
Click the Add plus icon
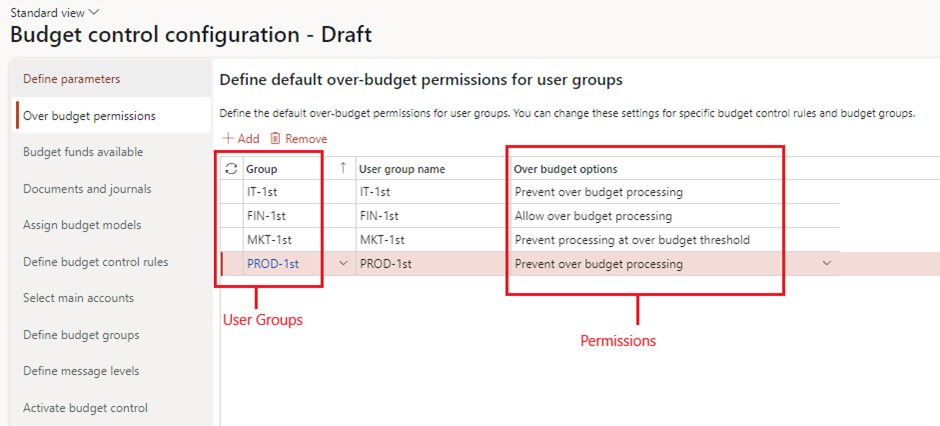click(228, 138)
